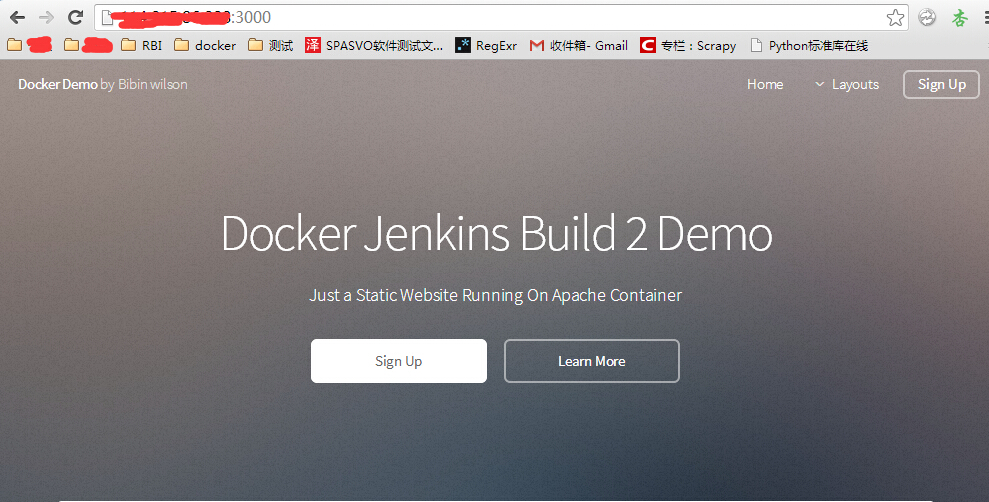
Task: Click the page icon in address bar
Action: 107,18
